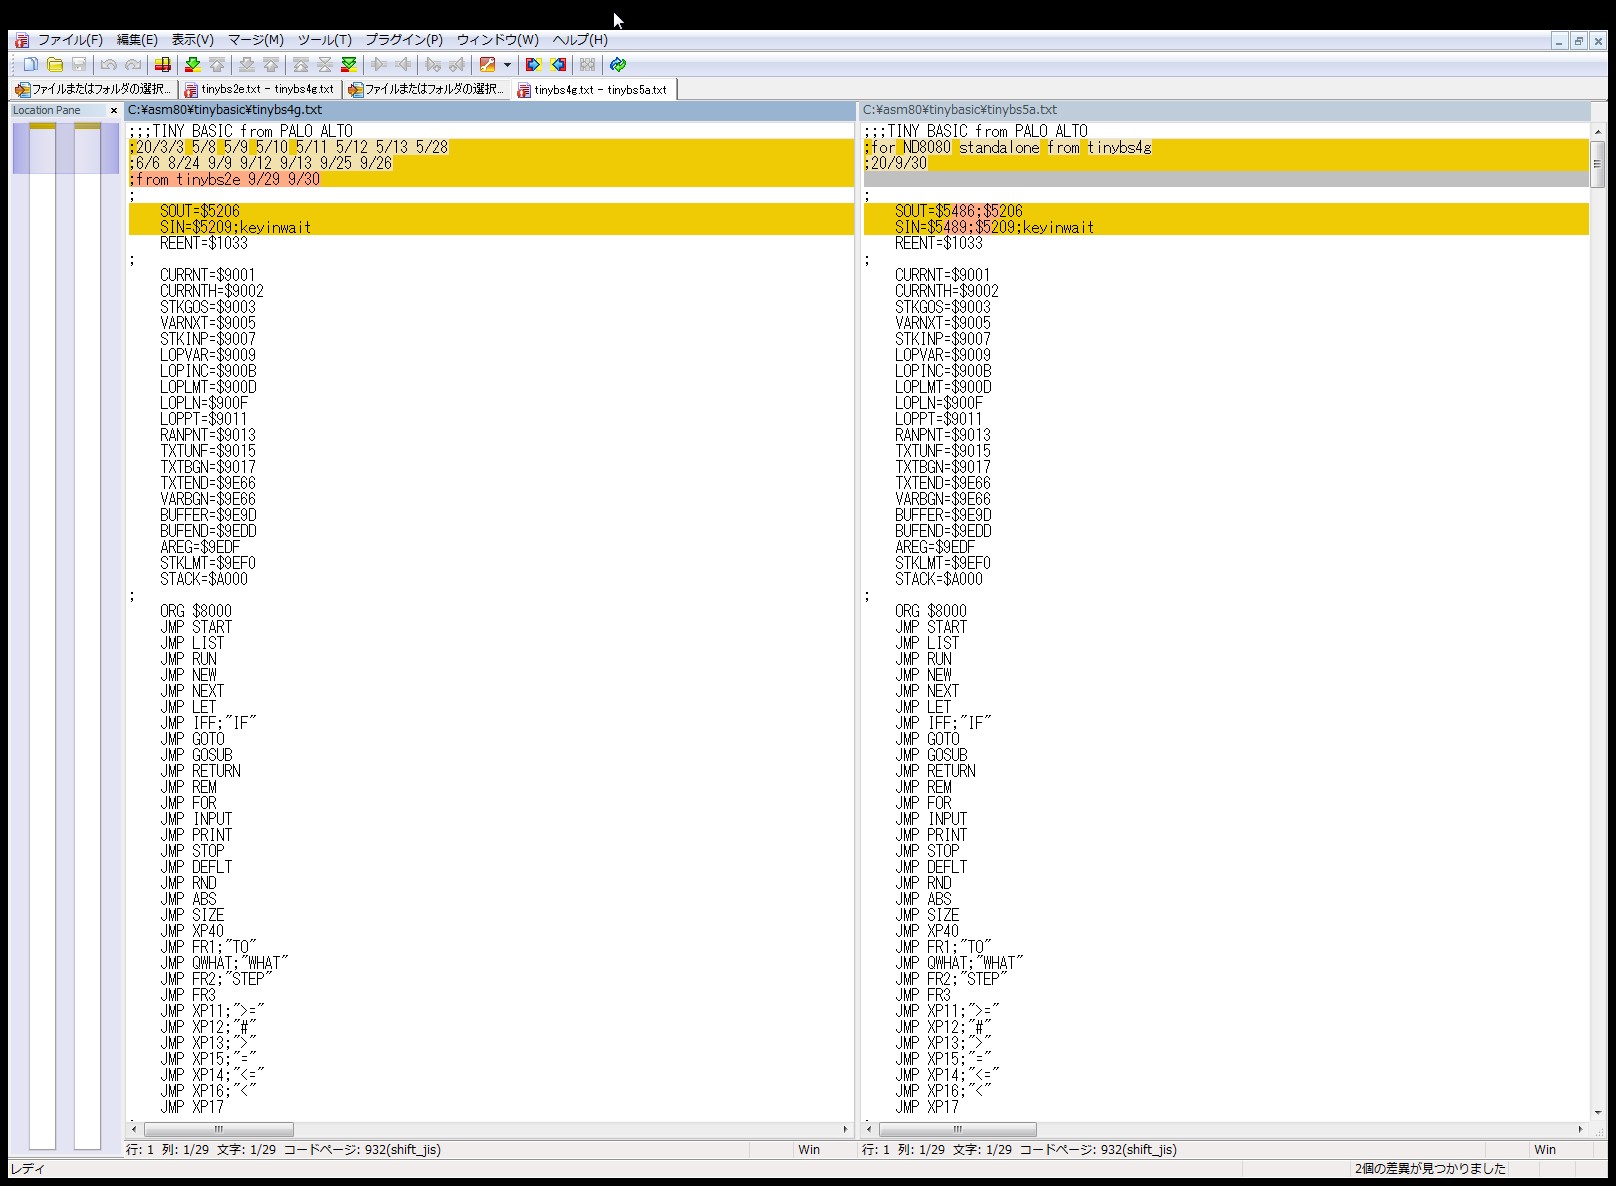Open the Options wrench icon

pos(487,65)
